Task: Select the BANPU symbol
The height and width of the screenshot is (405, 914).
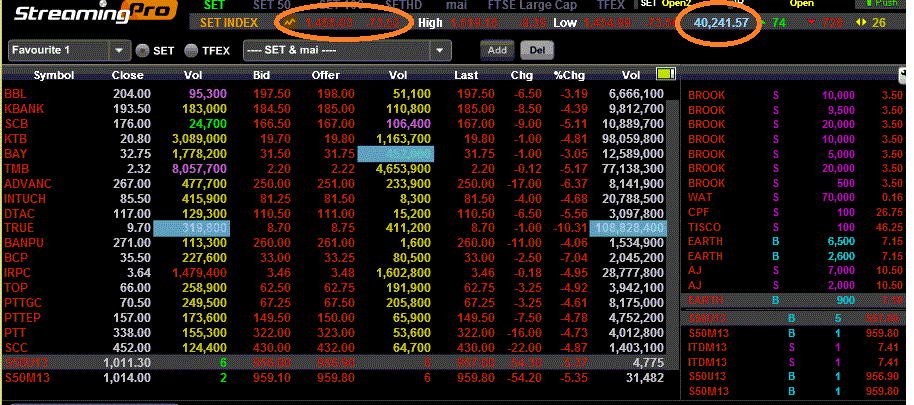Action: [x=24, y=243]
